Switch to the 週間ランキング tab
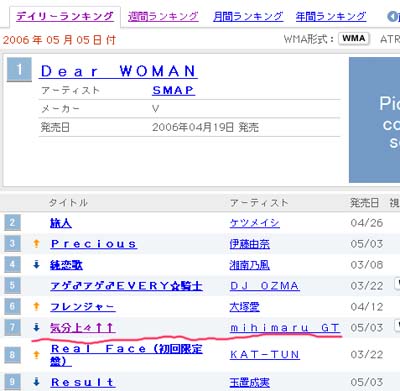The width and height of the screenshot is (400, 391). [163, 16]
